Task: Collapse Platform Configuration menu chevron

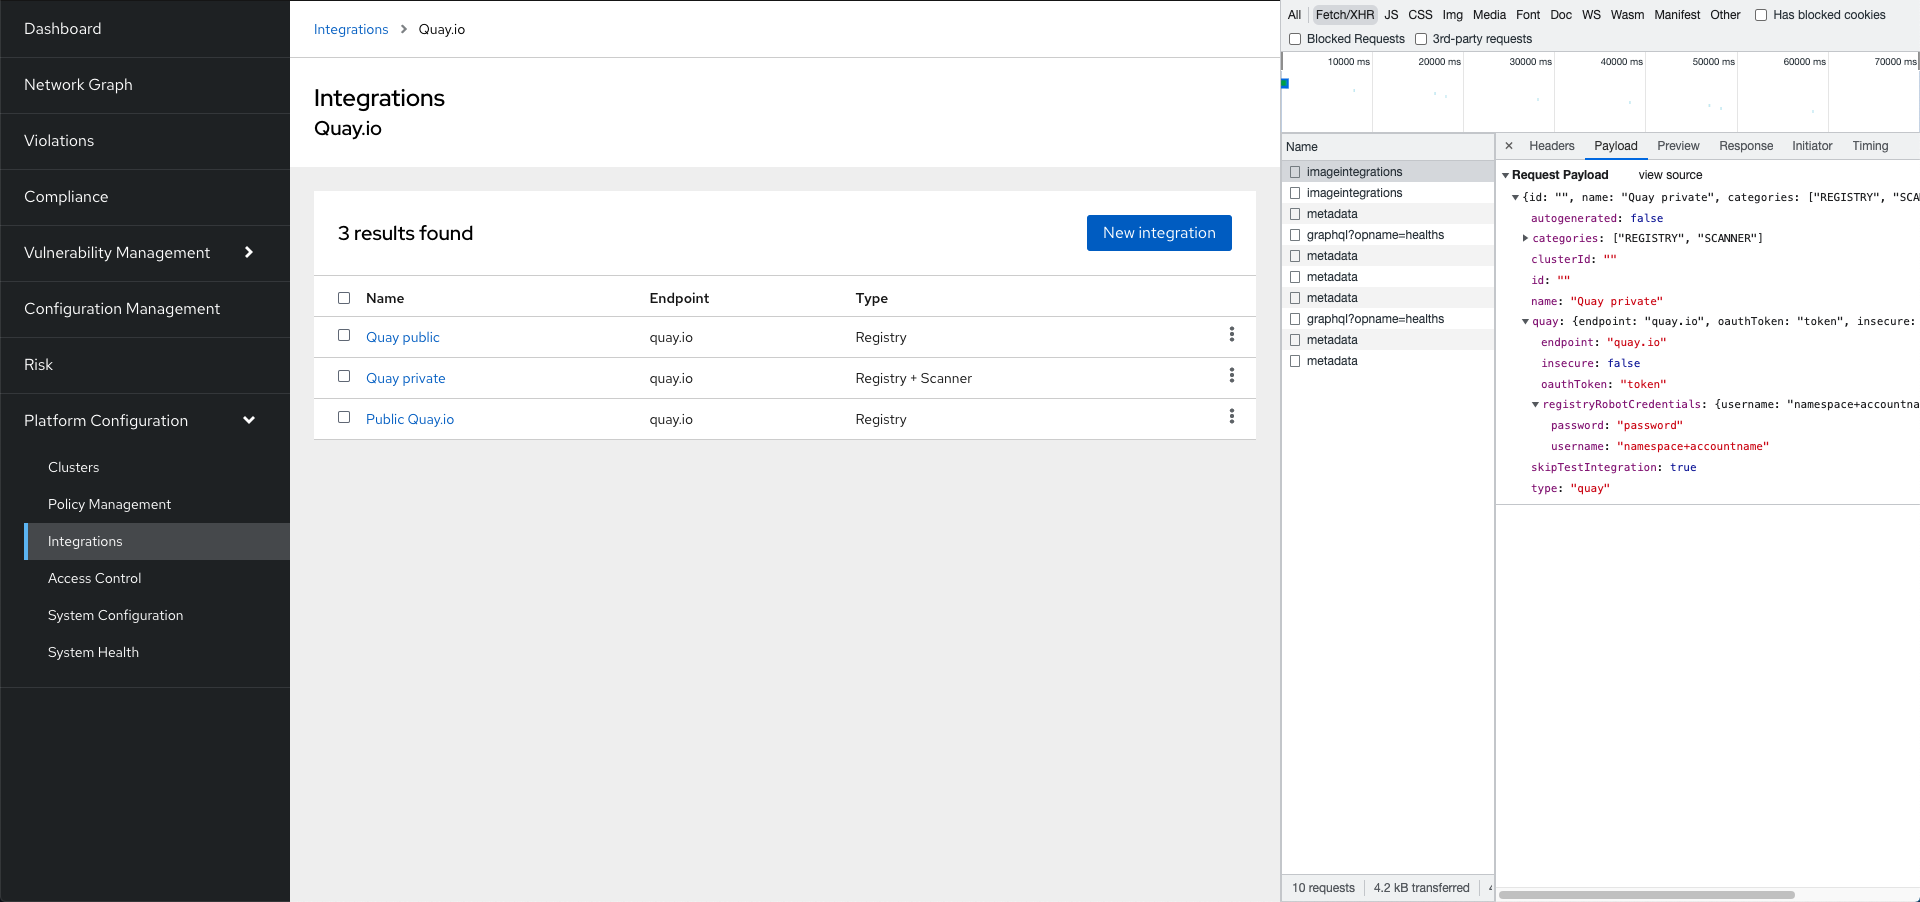Action: click(x=249, y=420)
